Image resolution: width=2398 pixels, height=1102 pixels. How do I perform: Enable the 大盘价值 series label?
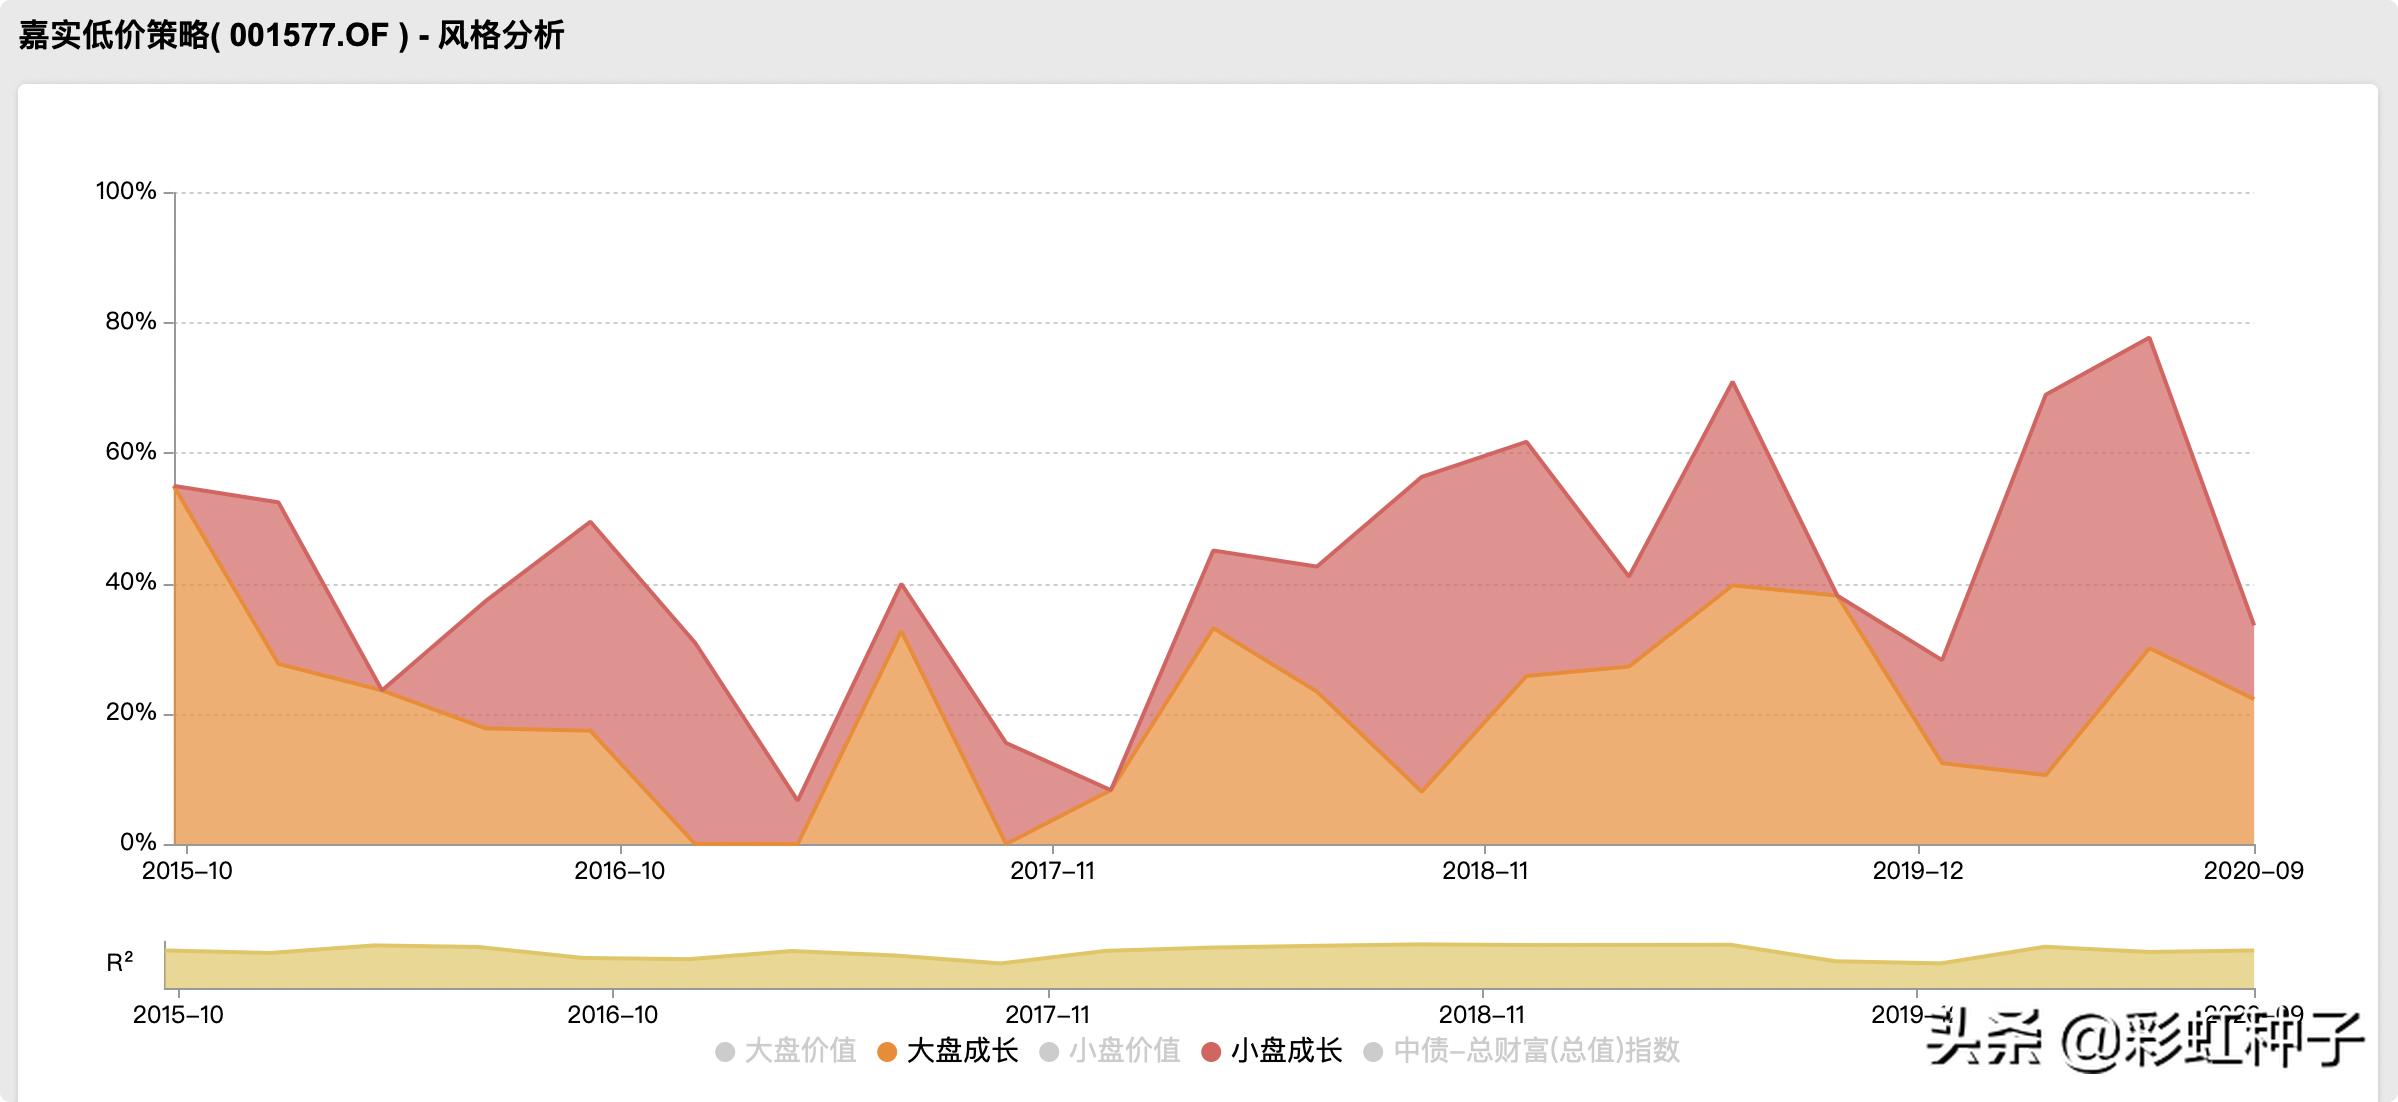pyautogui.click(x=800, y=1051)
